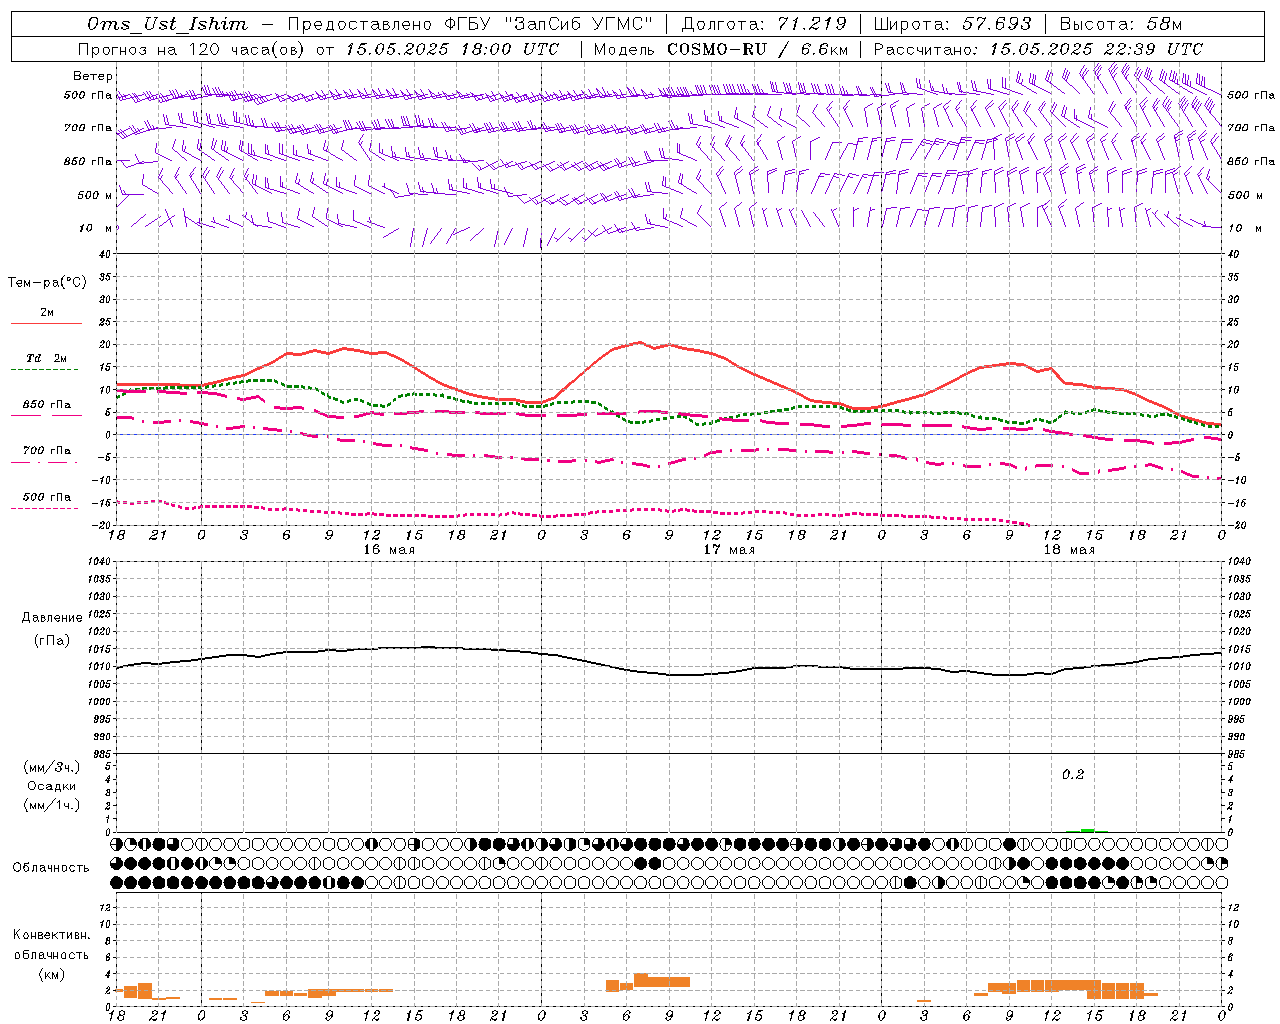This screenshot has width=1280, height=1024.
Task: Click the forecast start 15.05.2025 18:00 UTC
Action: pos(451,49)
